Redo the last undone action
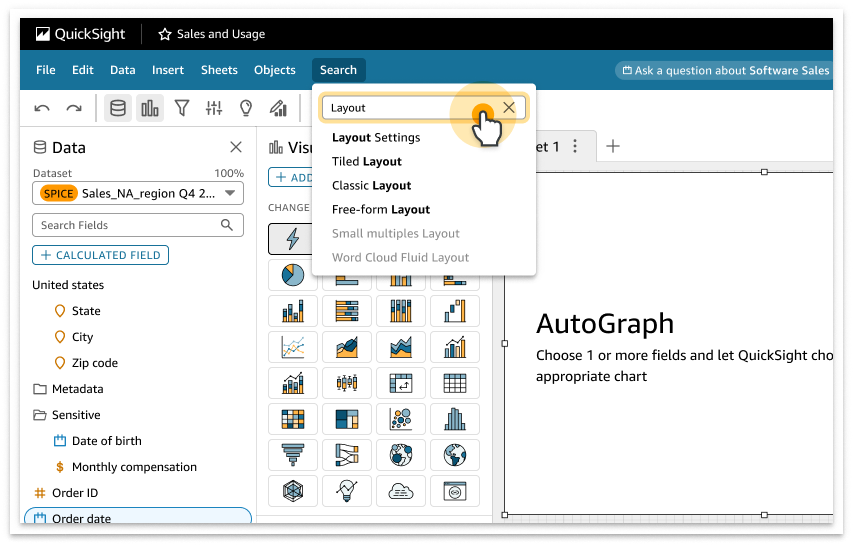The width and height of the screenshot is (853, 545). click(74, 108)
